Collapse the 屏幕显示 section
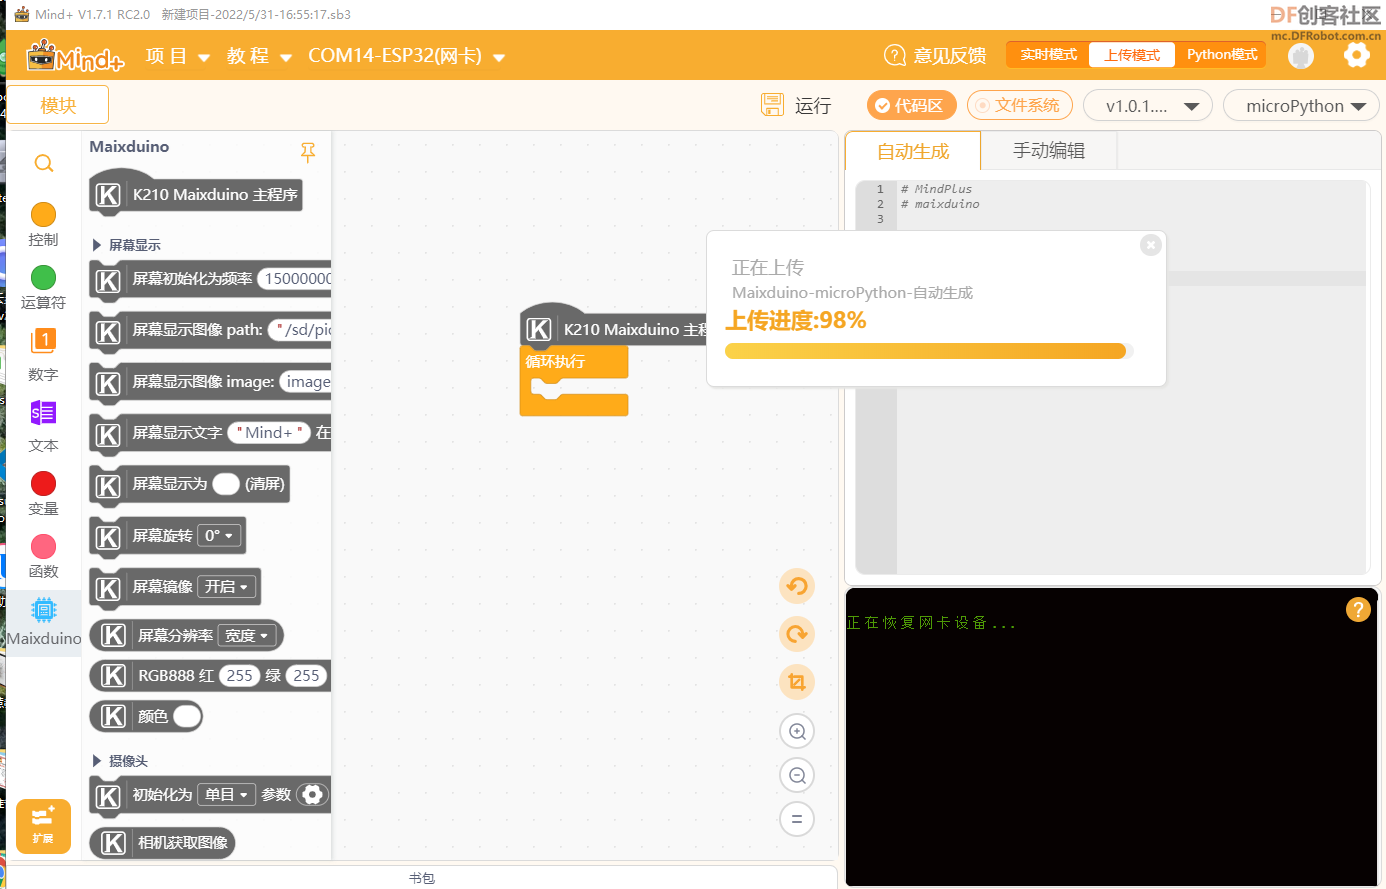 [97, 245]
